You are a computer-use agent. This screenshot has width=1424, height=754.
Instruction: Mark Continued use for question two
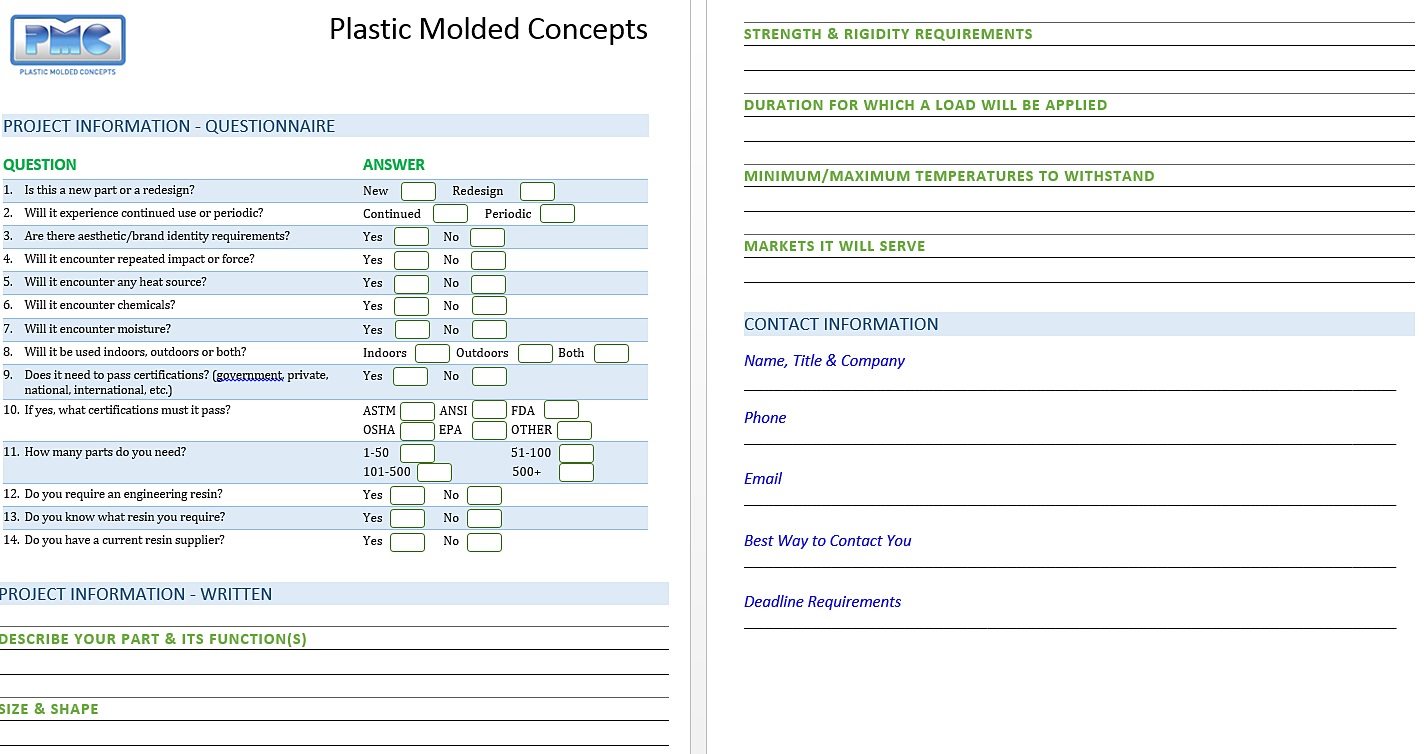[449, 213]
